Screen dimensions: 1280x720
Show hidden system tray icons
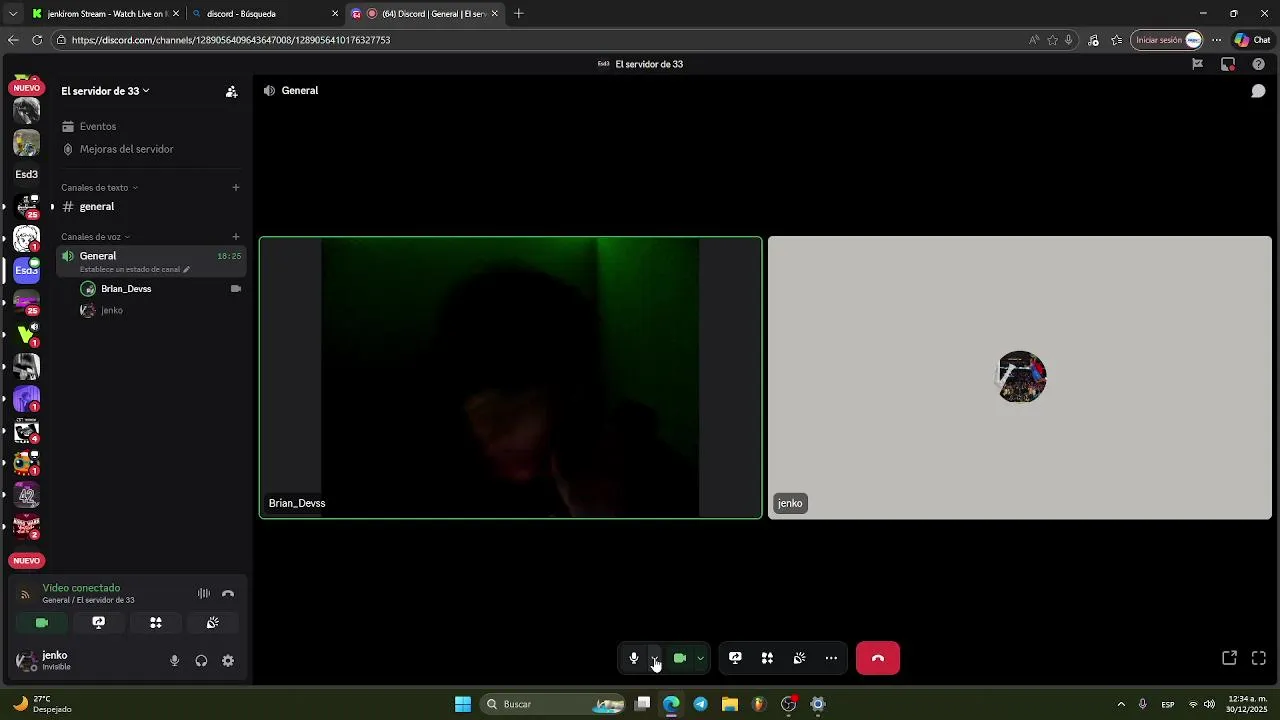point(1121,704)
